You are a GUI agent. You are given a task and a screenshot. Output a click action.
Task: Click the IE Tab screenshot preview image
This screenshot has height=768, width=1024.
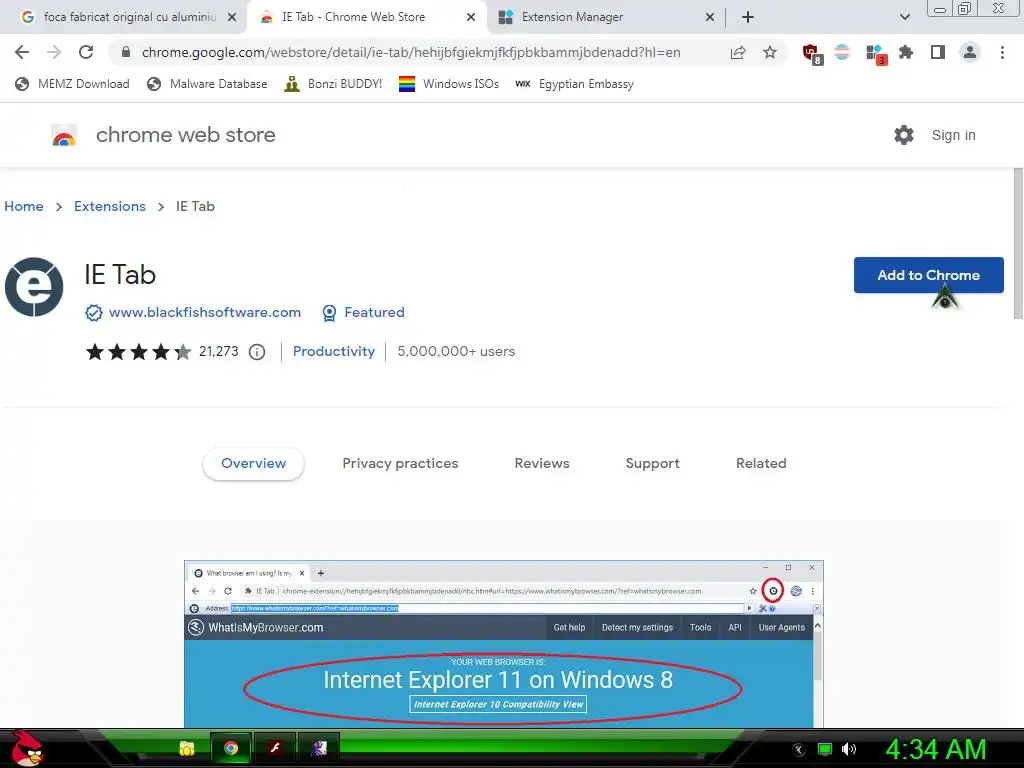pyautogui.click(x=504, y=644)
